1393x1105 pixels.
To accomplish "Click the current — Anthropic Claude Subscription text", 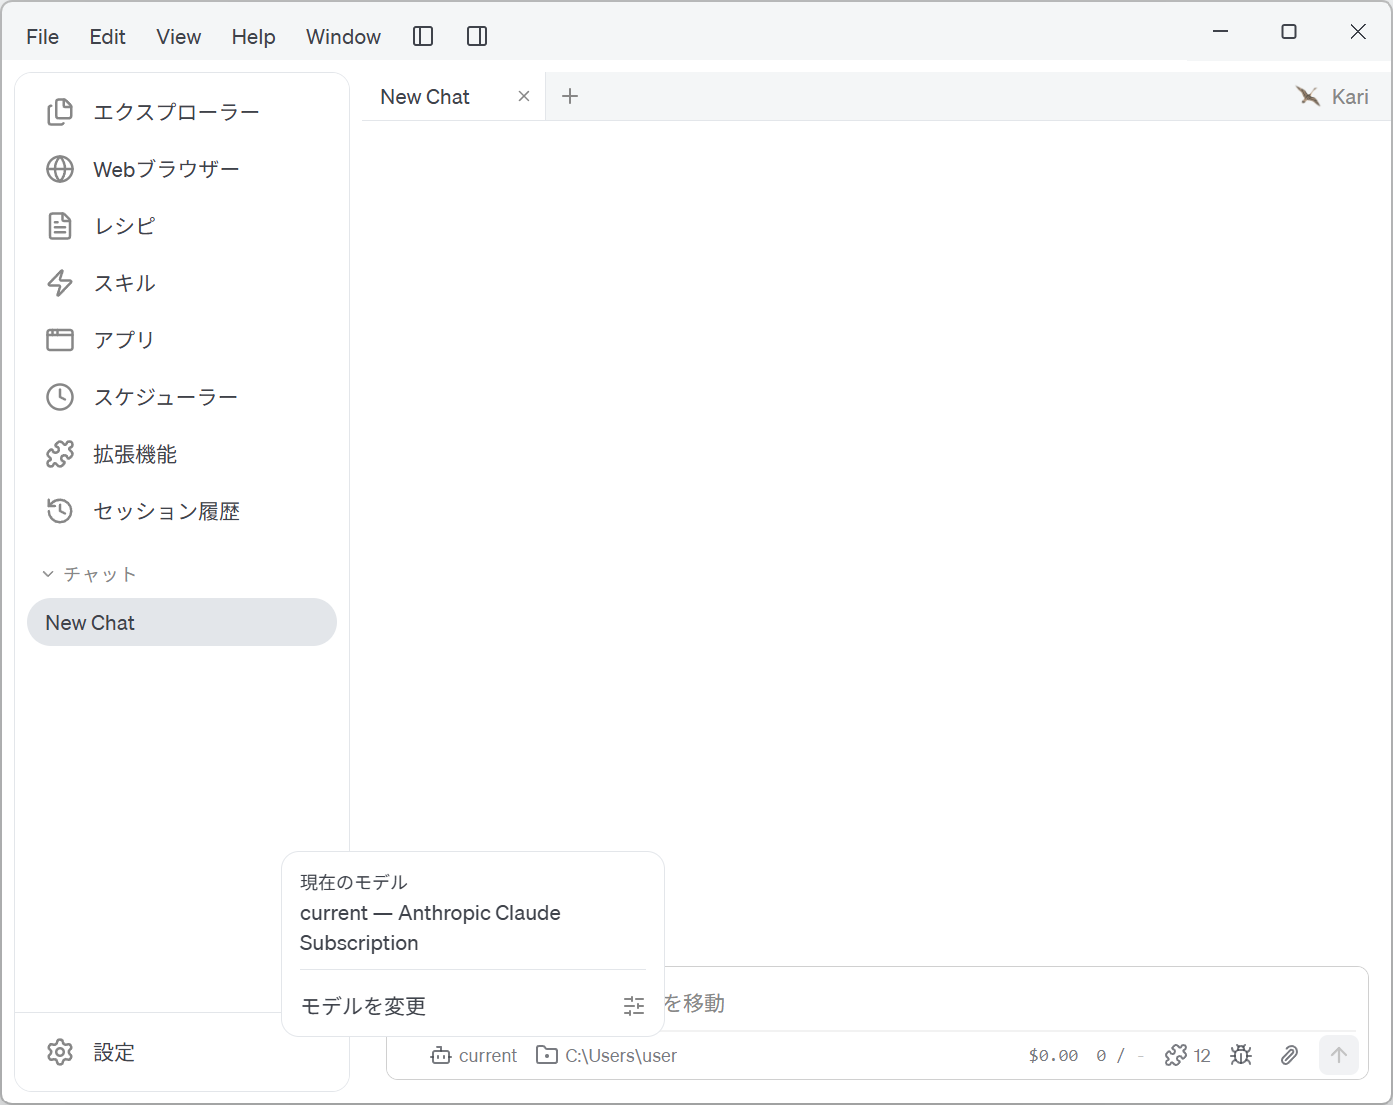I will (x=430, y=928).
